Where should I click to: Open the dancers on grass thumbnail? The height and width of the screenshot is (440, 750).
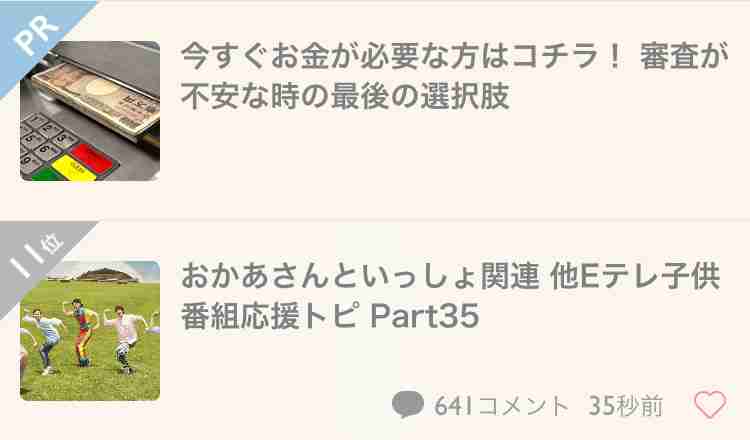pos(90,331)
